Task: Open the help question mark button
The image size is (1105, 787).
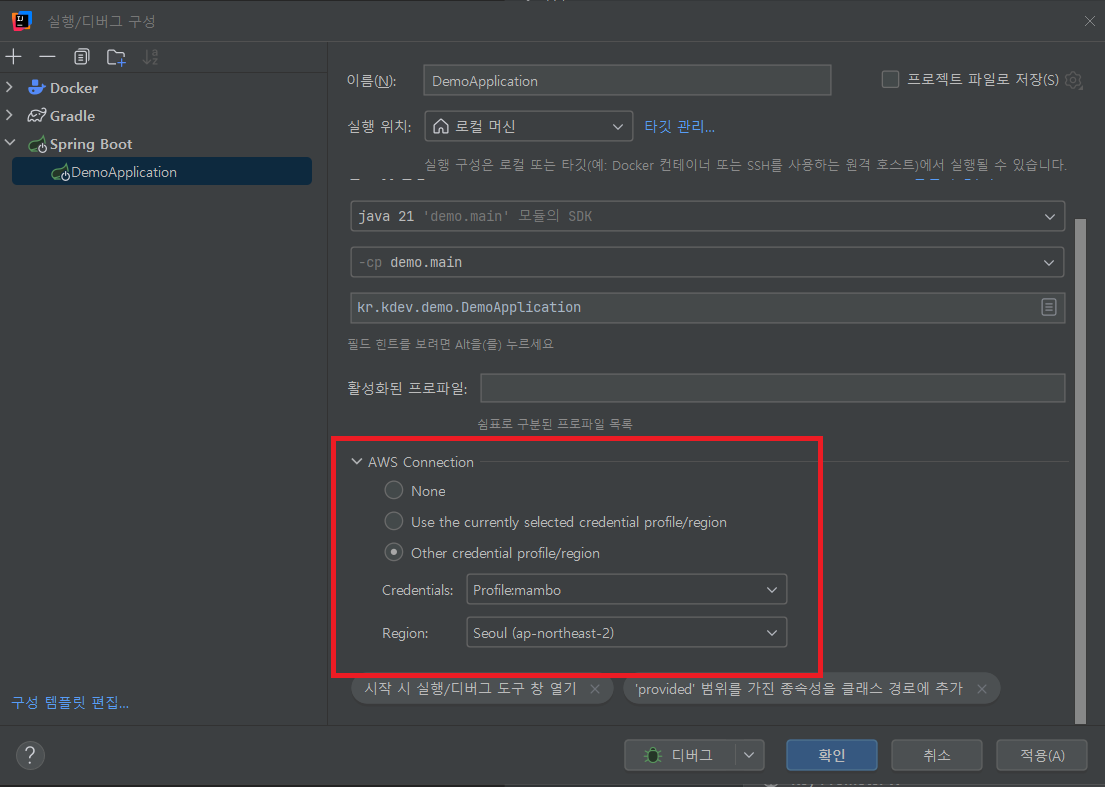Action: pos(30,755)
